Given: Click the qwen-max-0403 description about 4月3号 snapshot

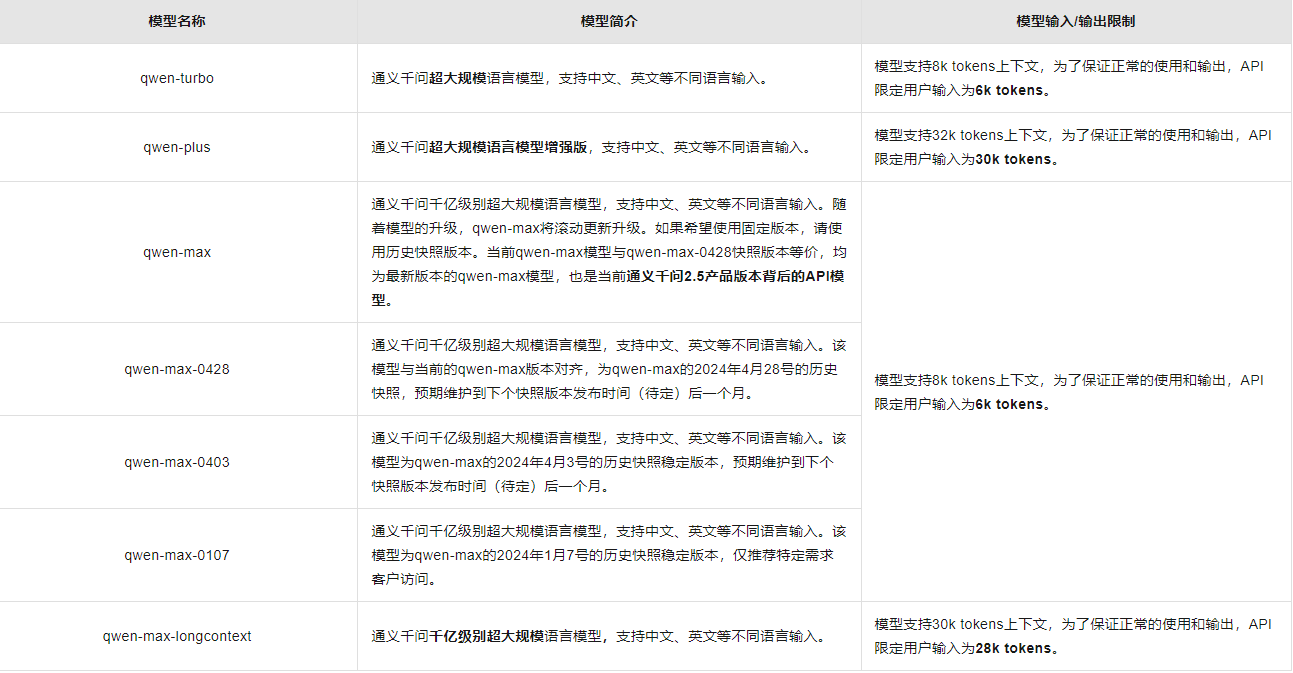Looking at the screenshot, I should coord(609,462).
